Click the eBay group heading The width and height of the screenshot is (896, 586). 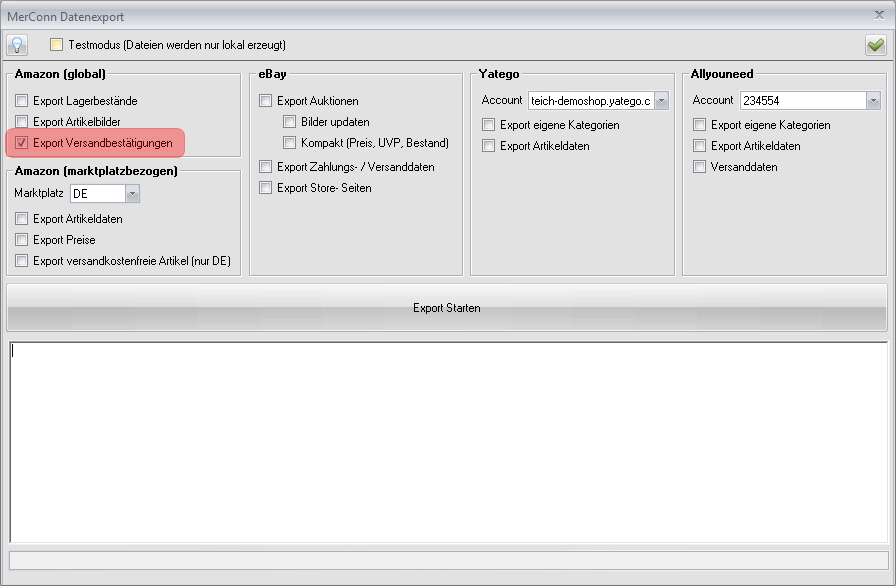pyautogui.click(x=272, y=74)
